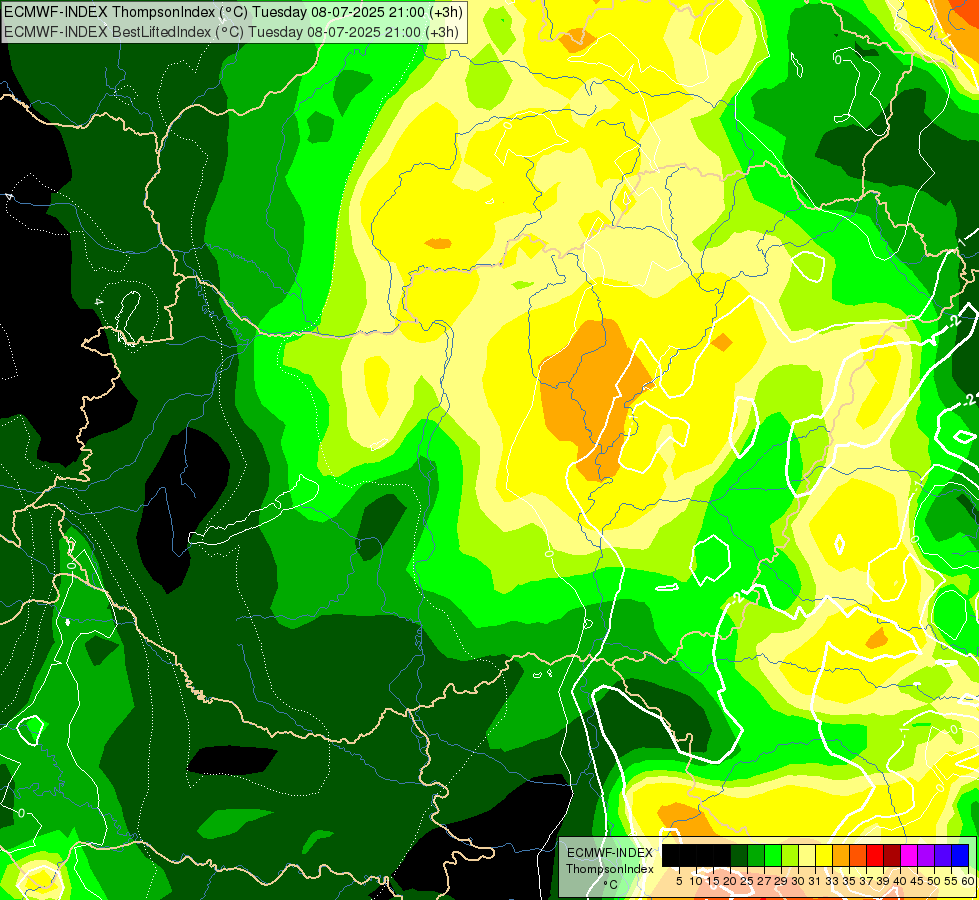Pick the magenta 40–45 legend swatch
This screenshot has width=979, height=900.
[909, 856]
